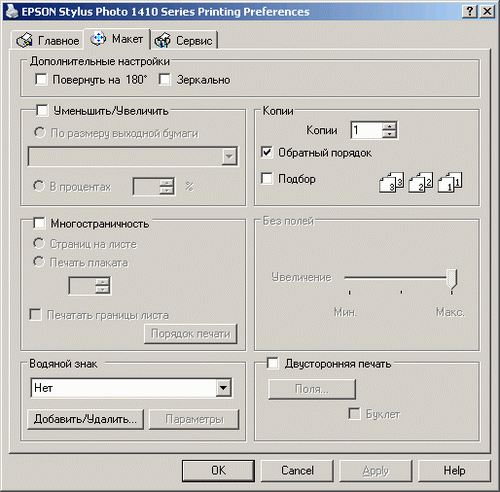
Task: Click the Cancel button
Action: (x=297, y=471)
